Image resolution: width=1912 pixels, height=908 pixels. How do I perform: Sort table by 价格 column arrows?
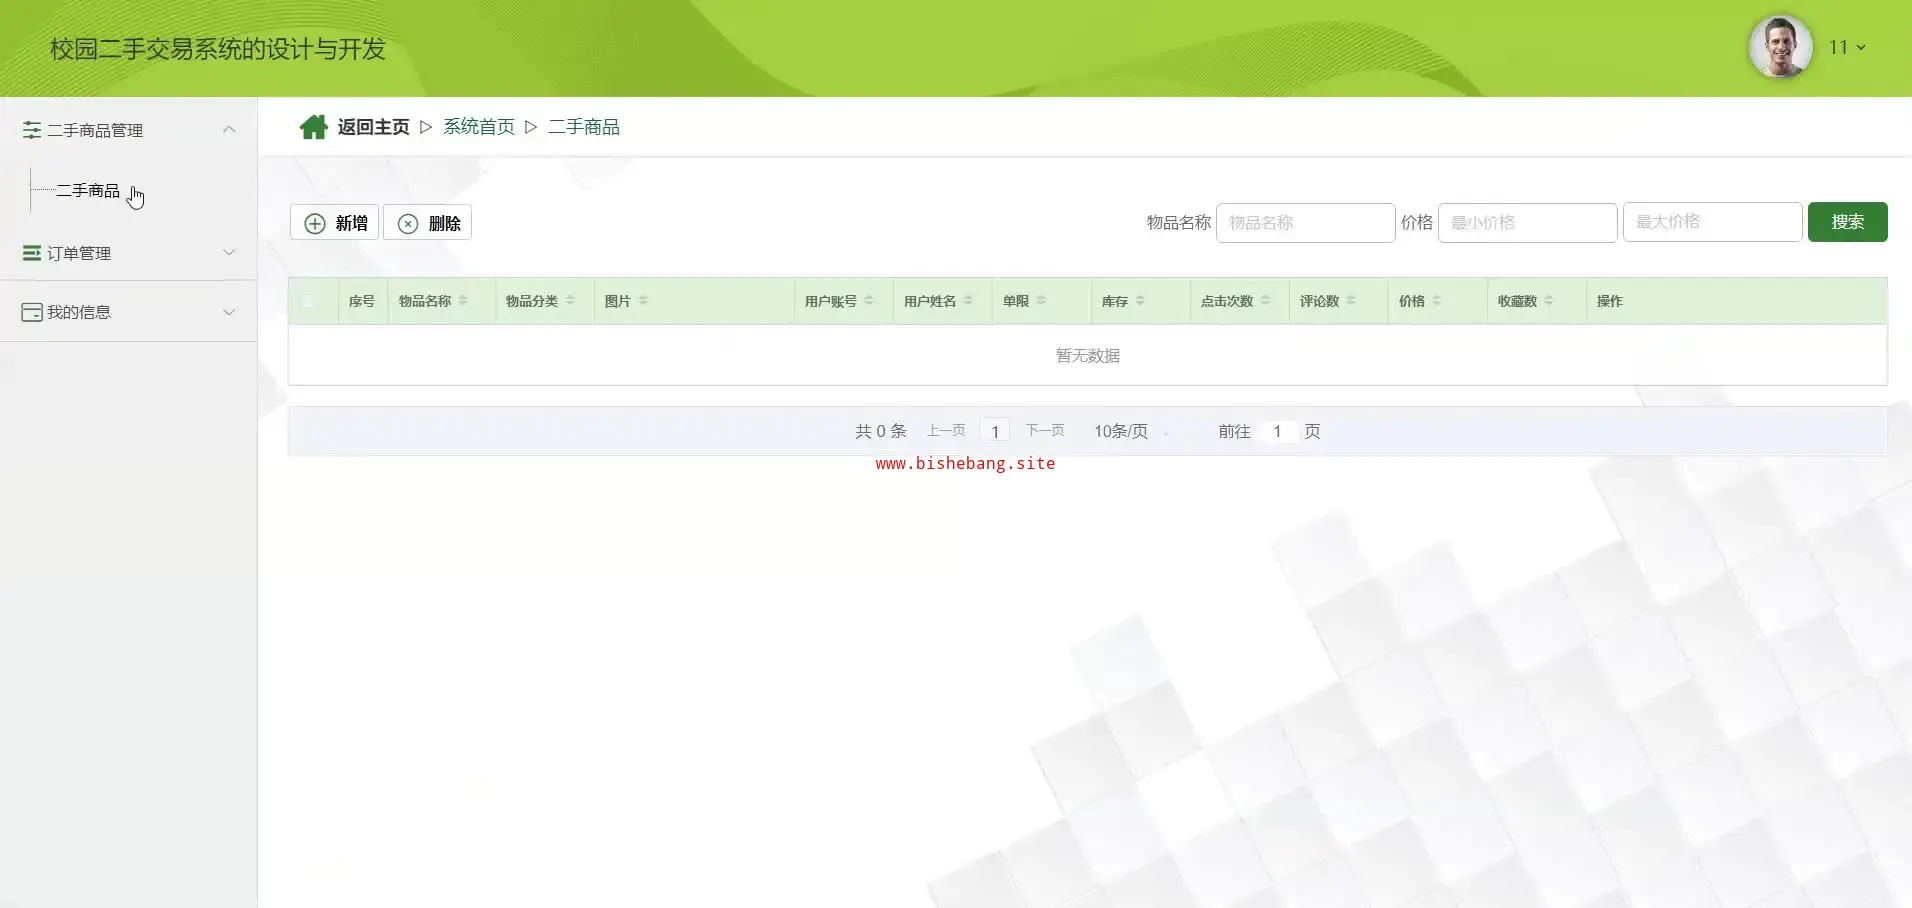tap(1437, 300)
